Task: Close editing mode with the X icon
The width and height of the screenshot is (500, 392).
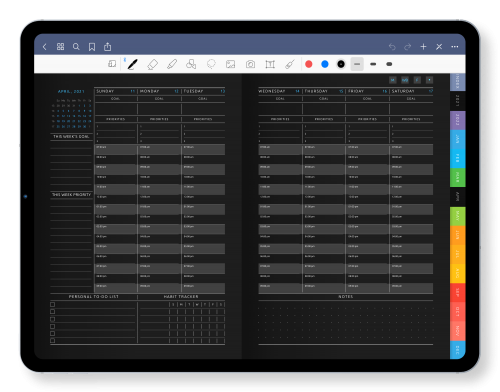Action: coord(439,47)
